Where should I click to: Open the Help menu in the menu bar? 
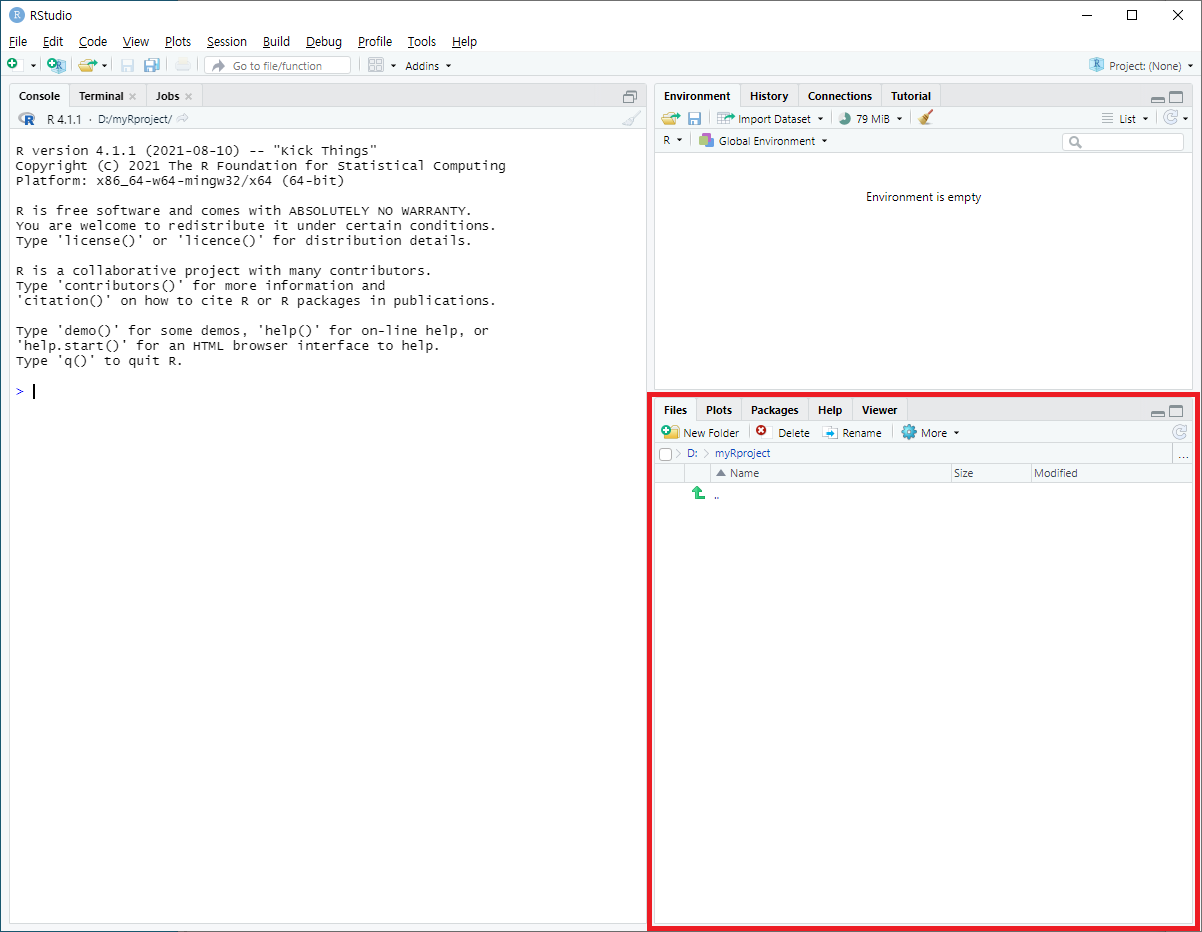pyautogui.click(x=464, y=42)
